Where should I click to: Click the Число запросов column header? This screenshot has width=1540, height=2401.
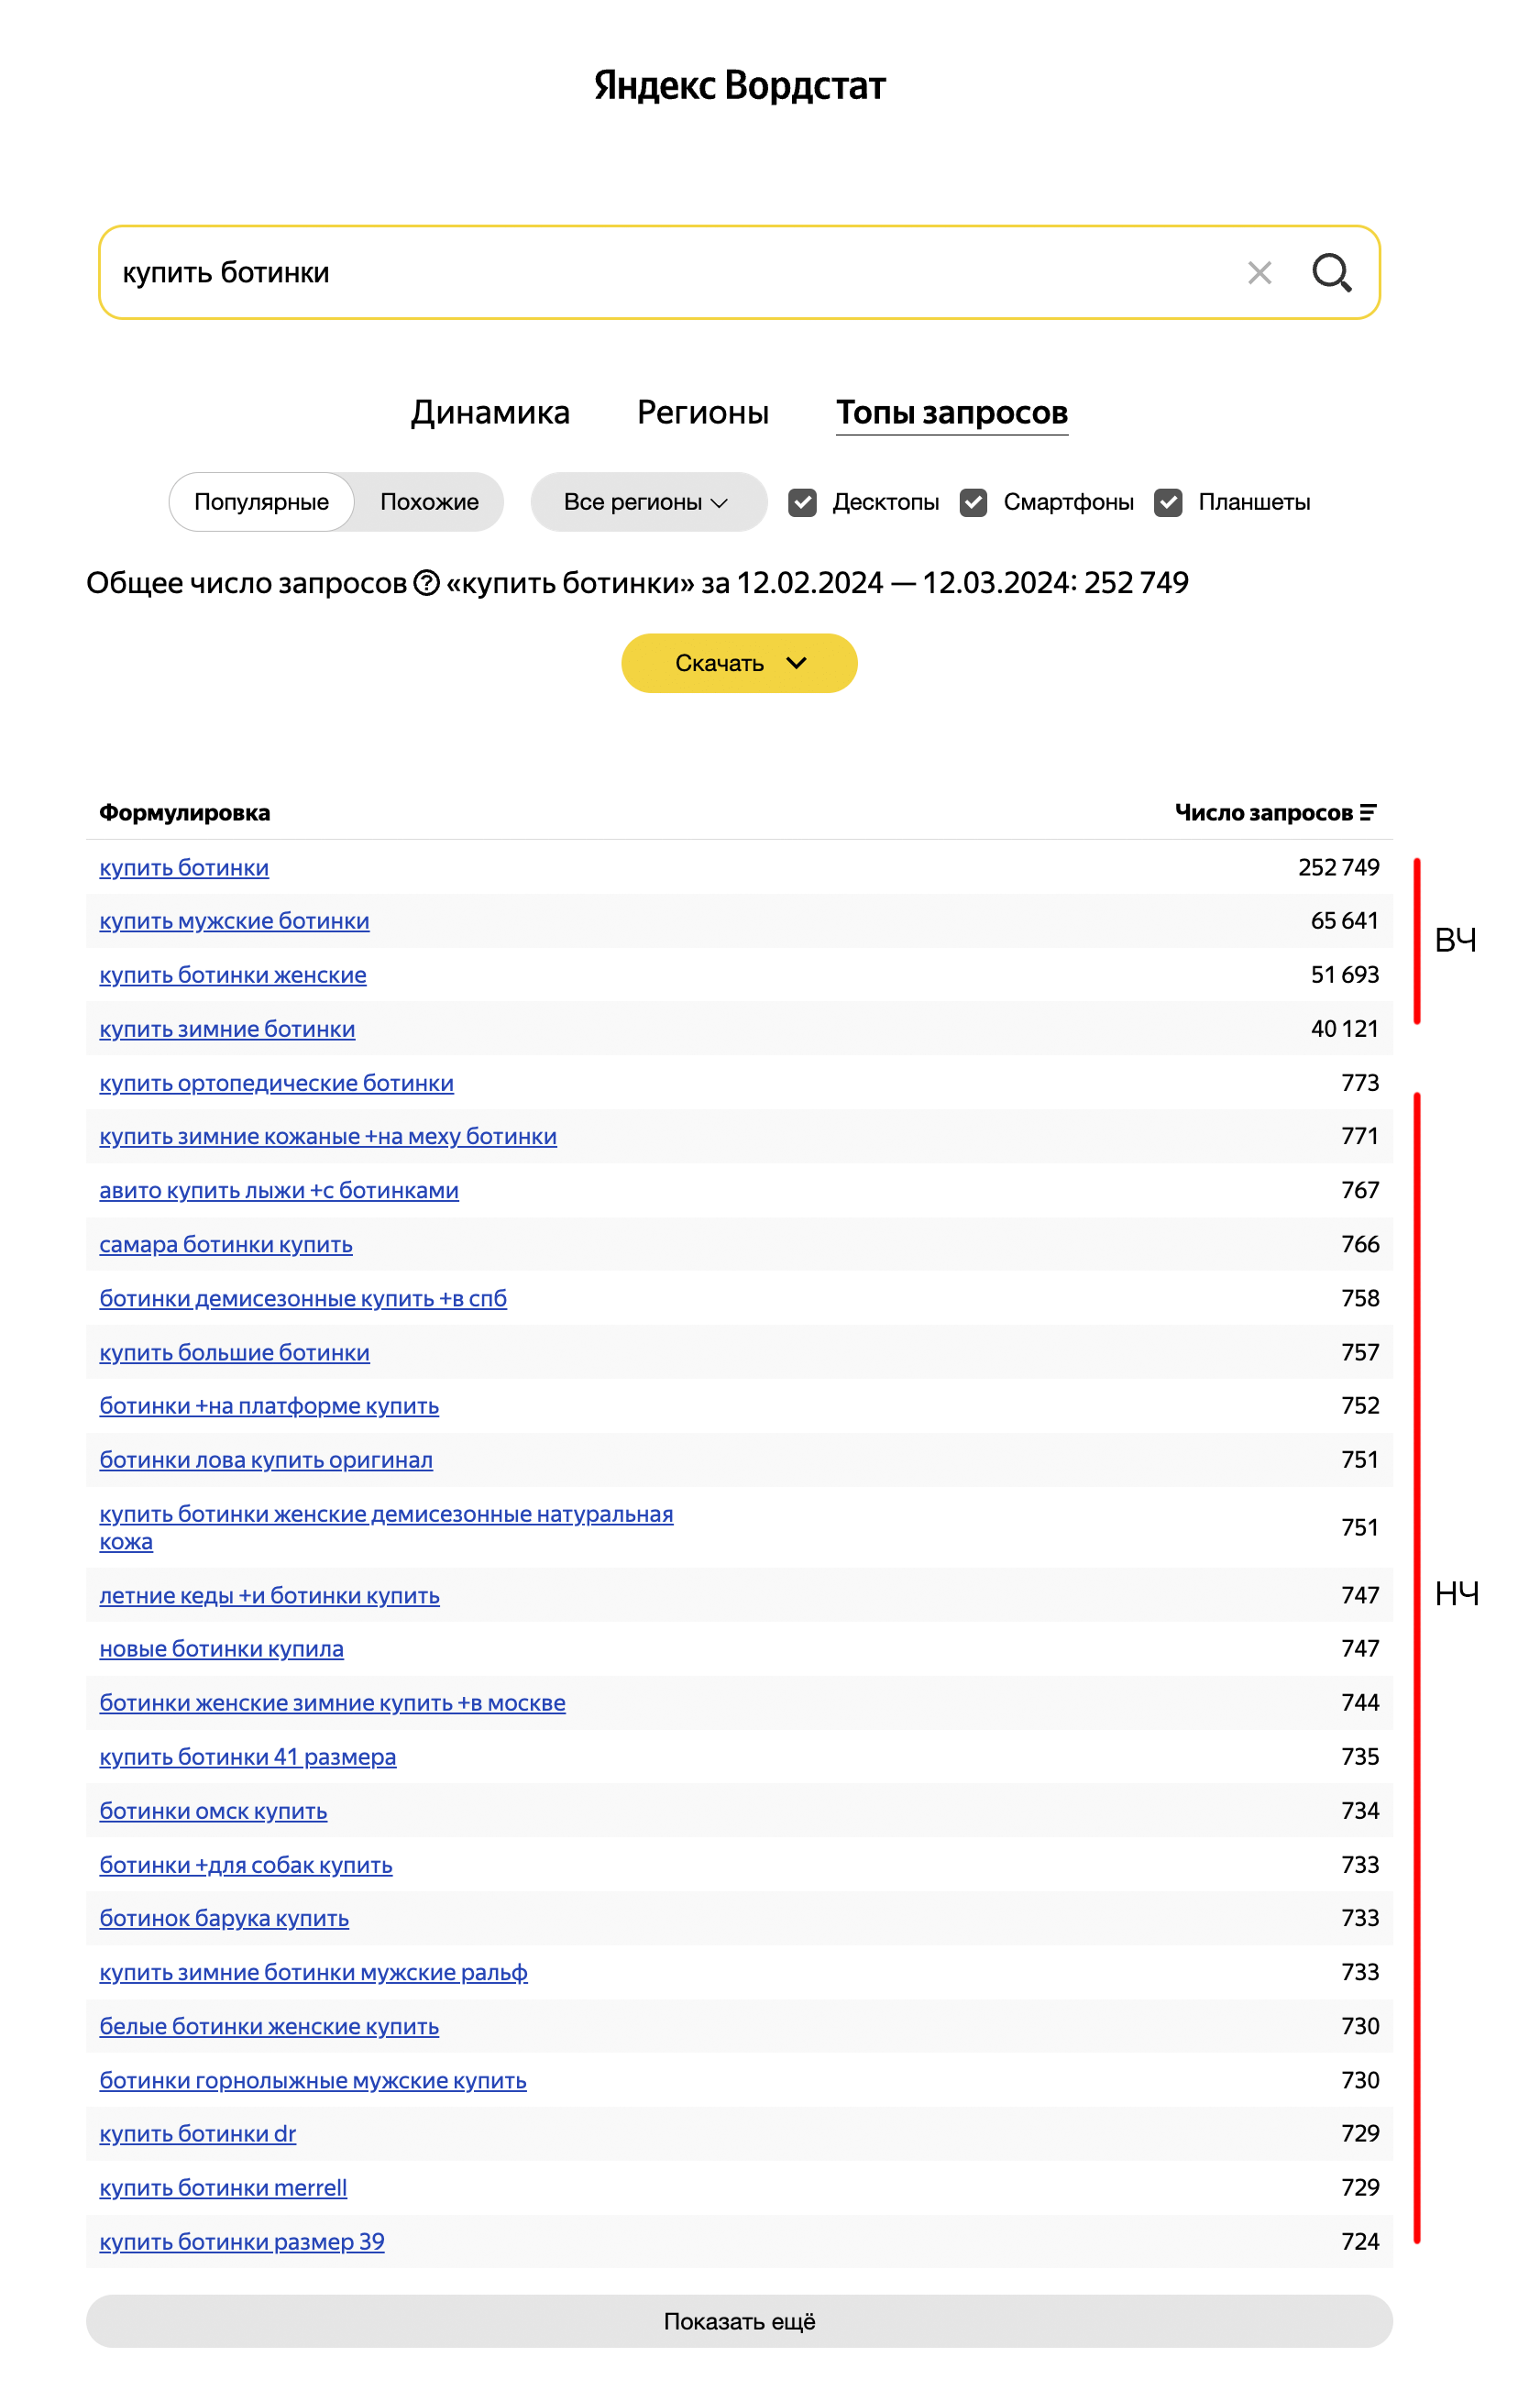click(1264, 812)
